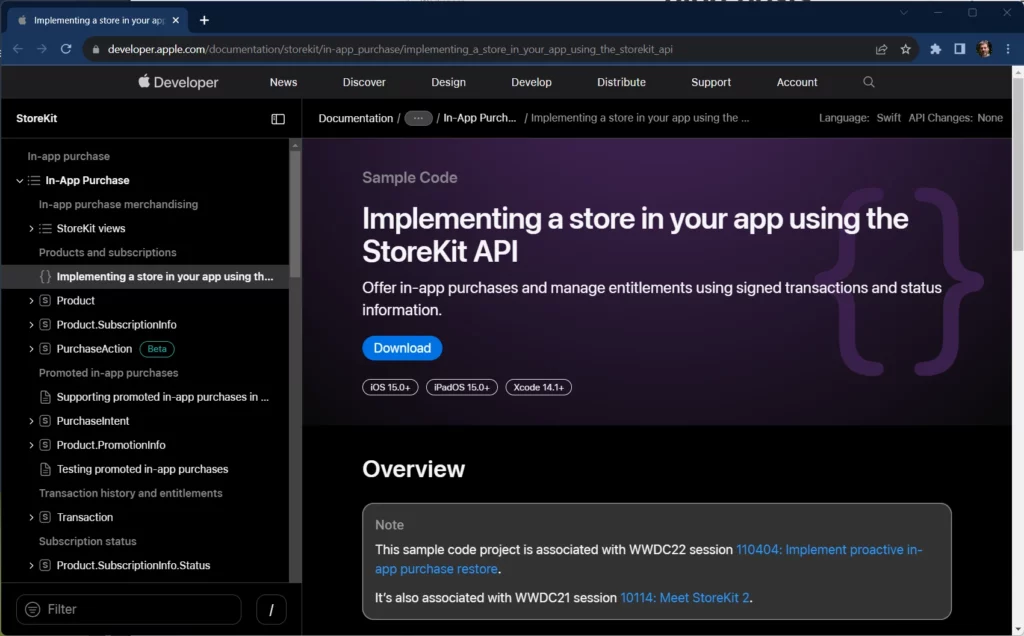
Task: Expand the PurchaseIntent tree item
Action: click(x=31, y=421)
